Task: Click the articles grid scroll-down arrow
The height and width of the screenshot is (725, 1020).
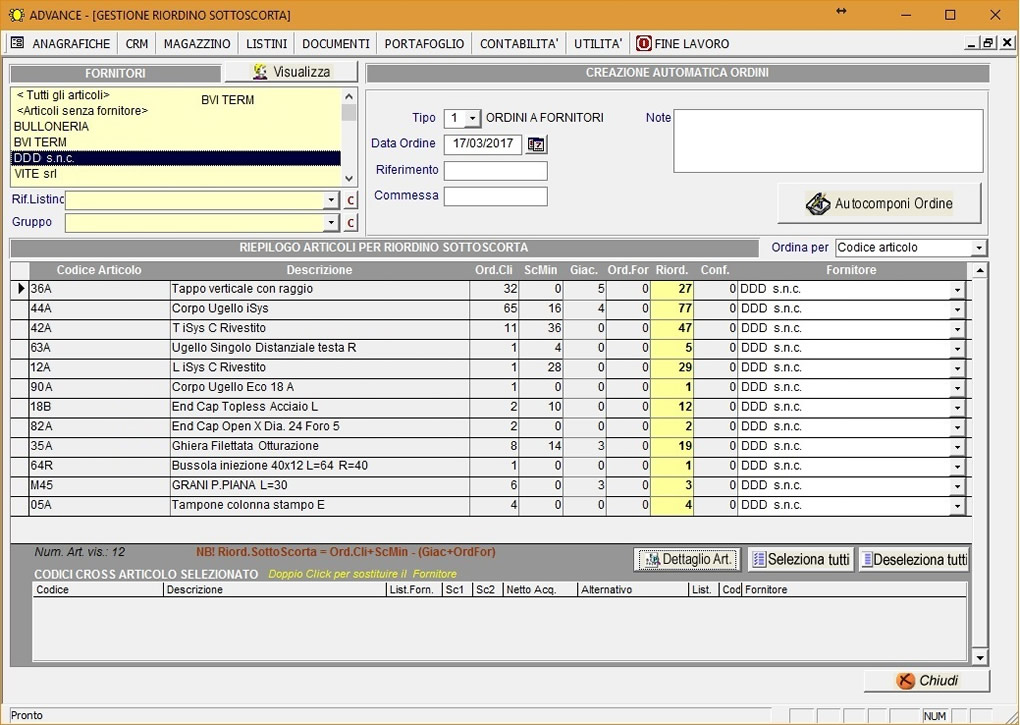Action: click(980, 658)
